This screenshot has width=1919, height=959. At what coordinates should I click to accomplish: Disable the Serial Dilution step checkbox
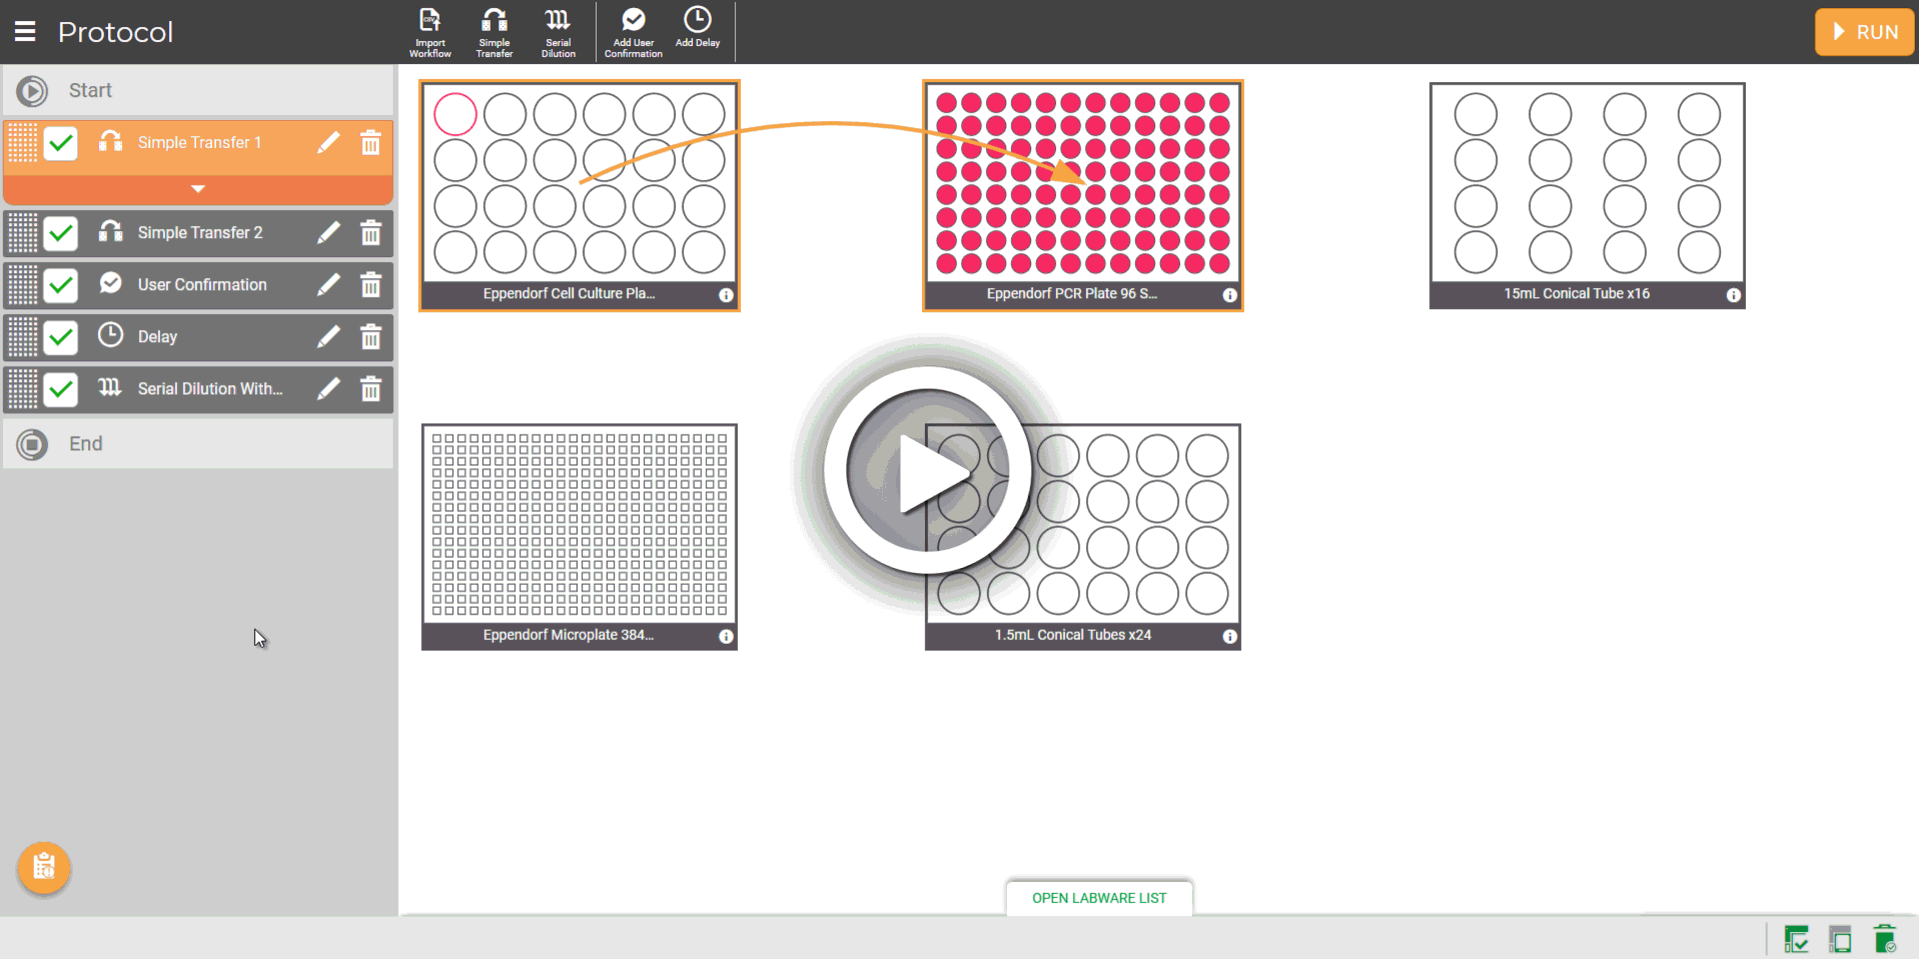tap(61, 389)
